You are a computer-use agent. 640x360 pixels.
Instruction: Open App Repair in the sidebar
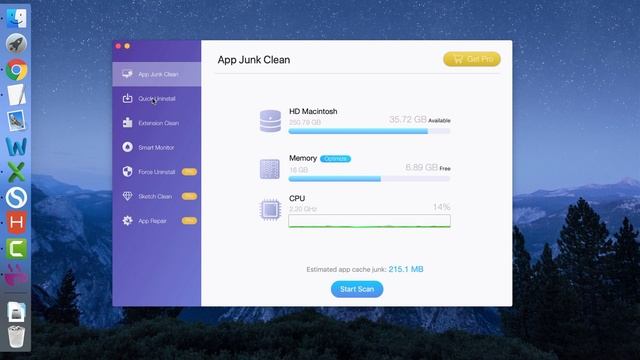[x=157, y=221]
